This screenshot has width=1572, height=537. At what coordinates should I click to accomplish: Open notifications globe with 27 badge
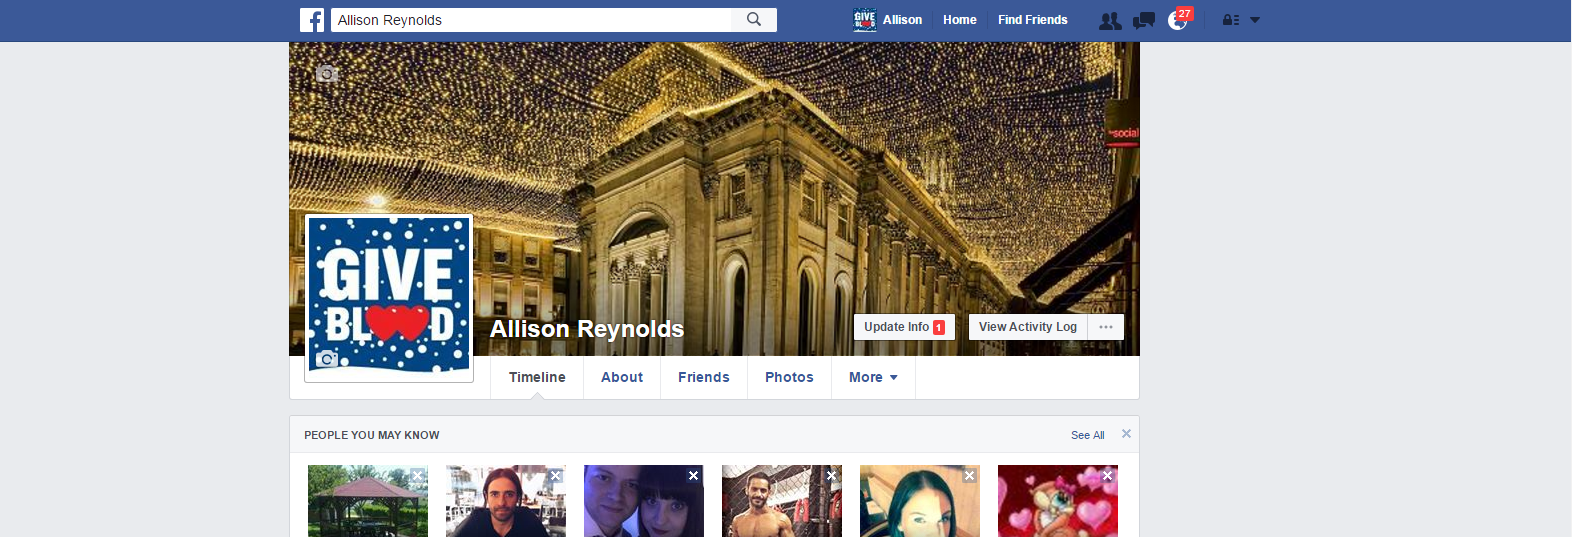tap(1178, 21)
